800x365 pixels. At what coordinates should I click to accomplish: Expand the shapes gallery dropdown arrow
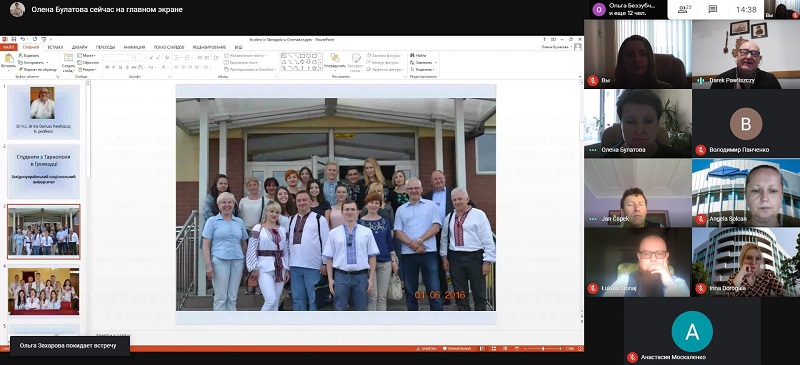[x=320, y=68]
